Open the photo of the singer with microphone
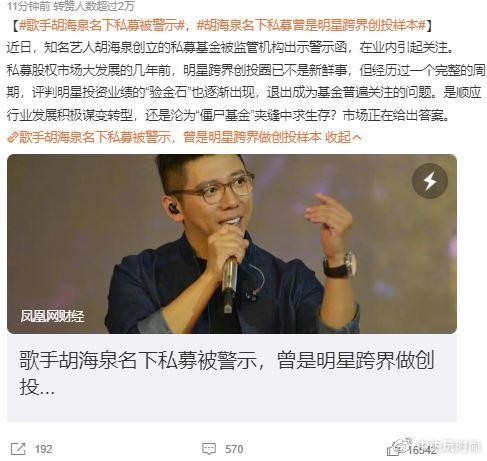The image size is (487, 461). click(232, 244)
